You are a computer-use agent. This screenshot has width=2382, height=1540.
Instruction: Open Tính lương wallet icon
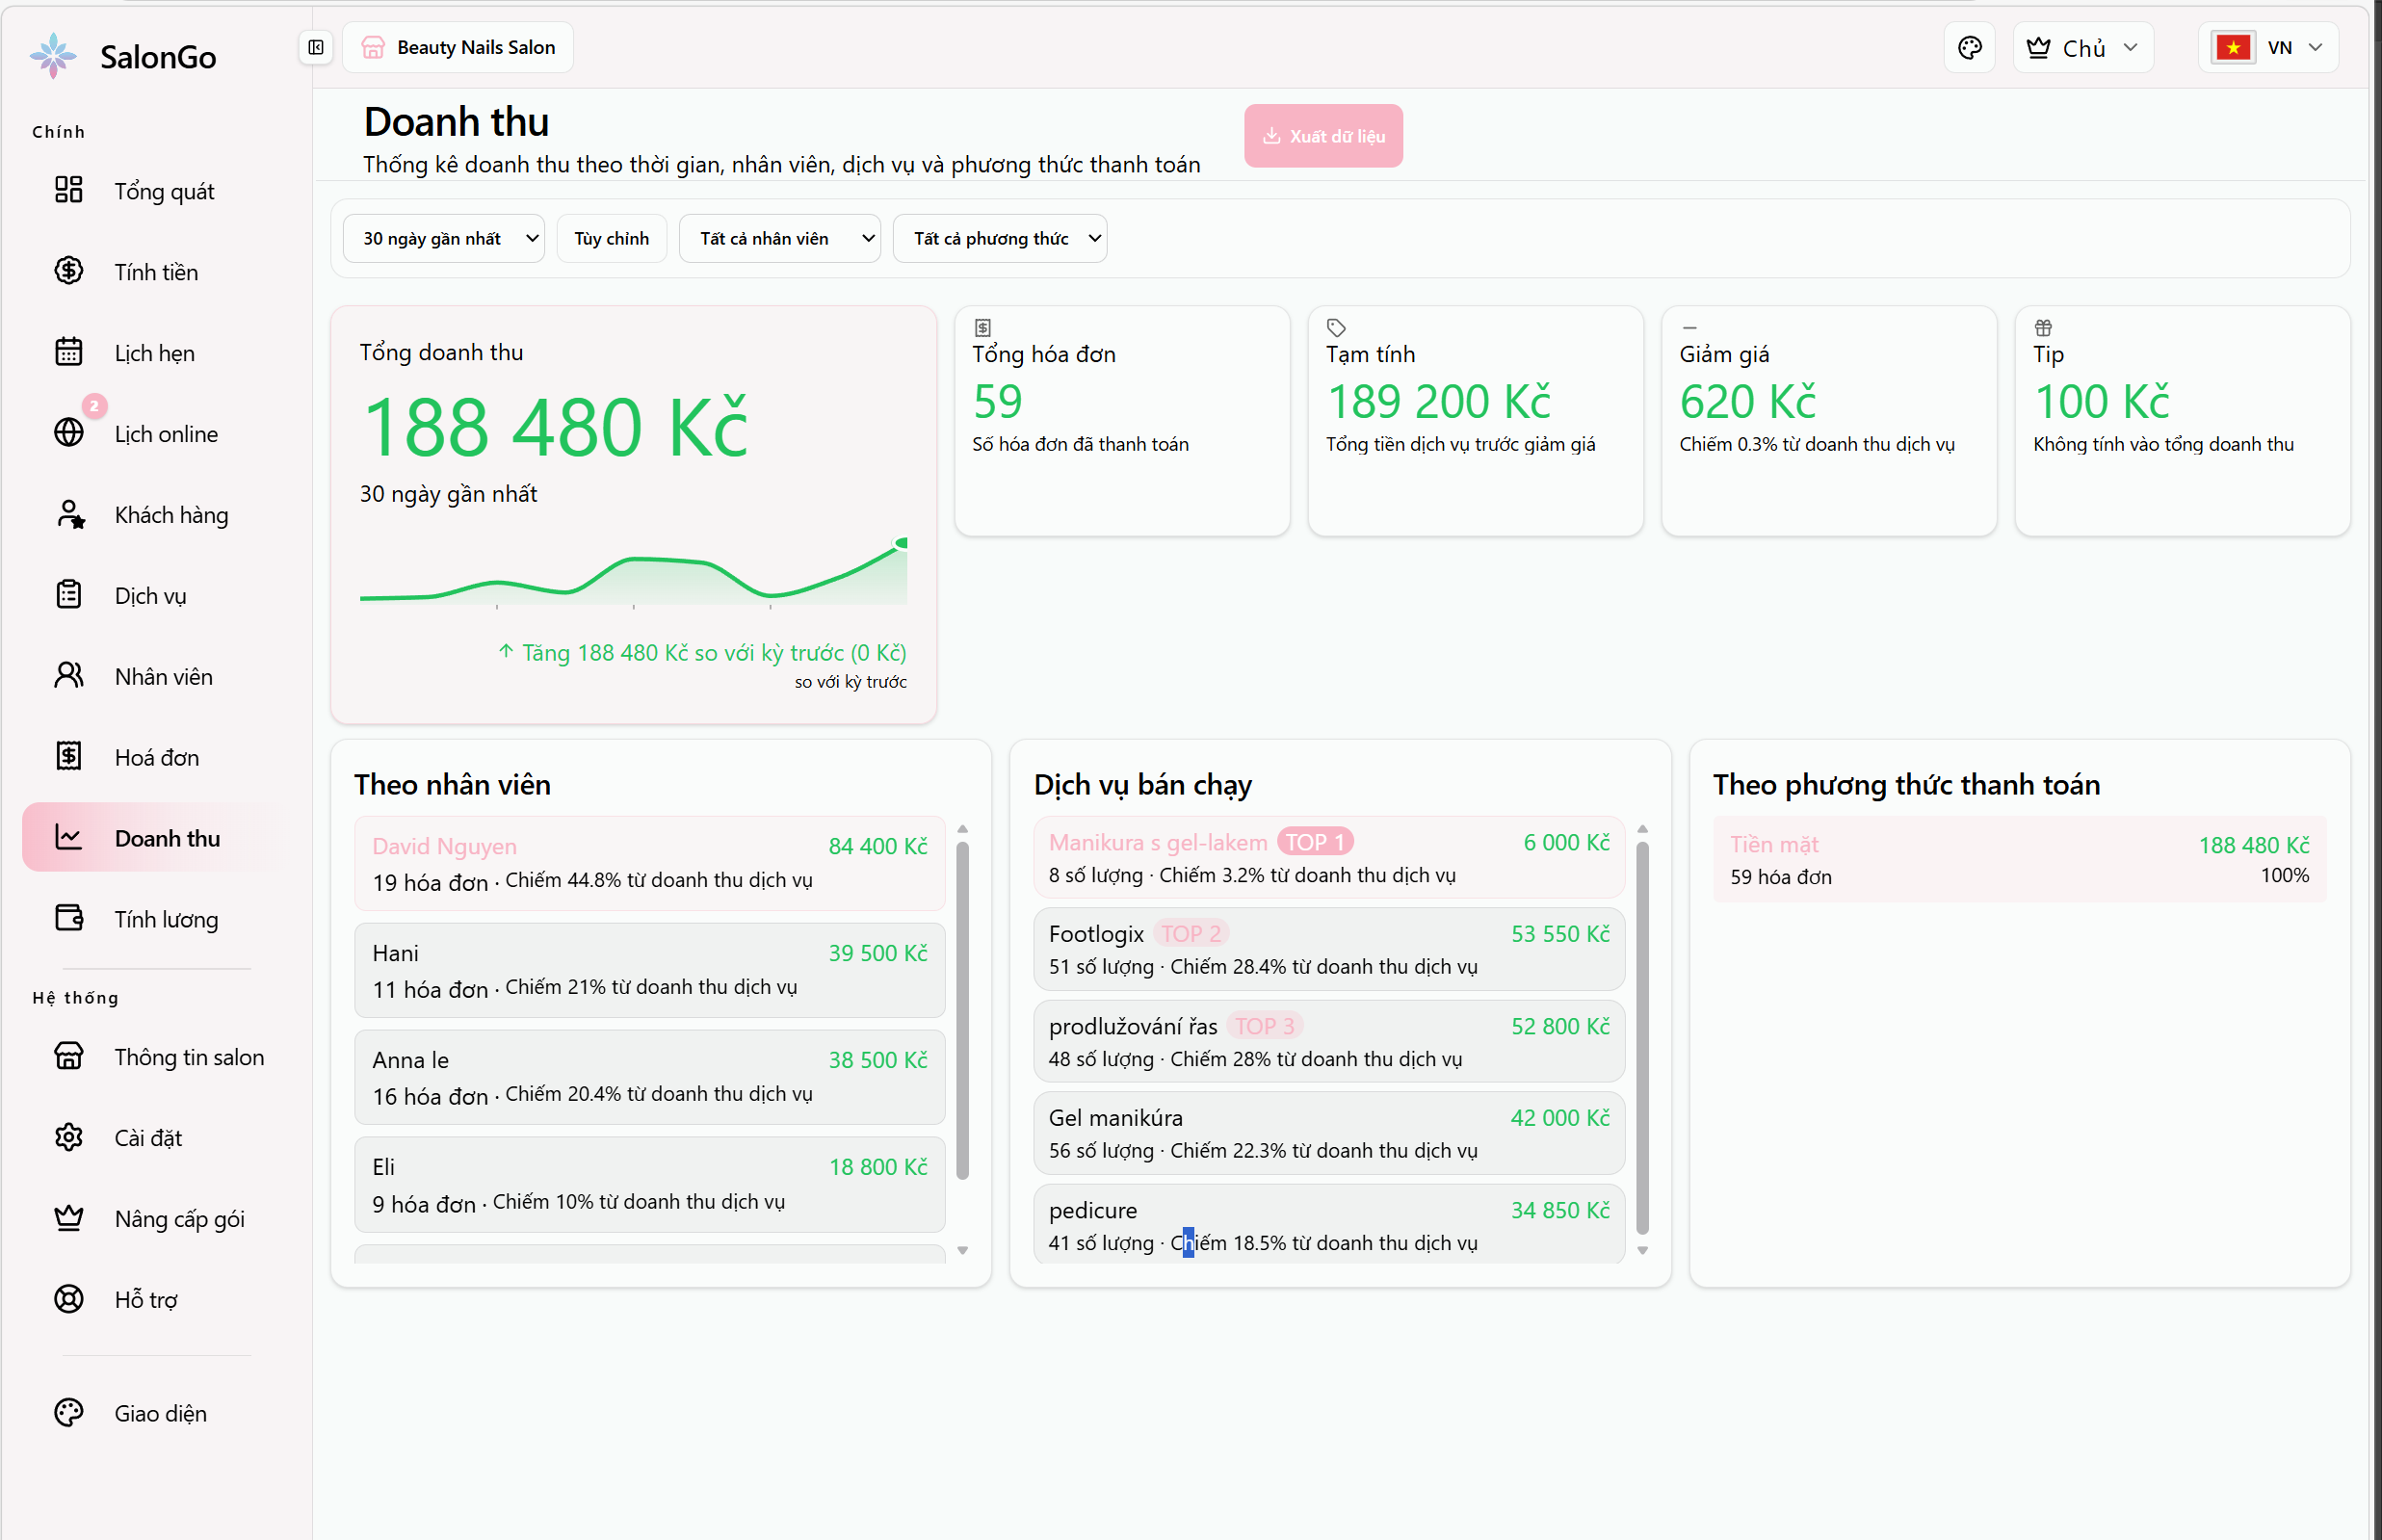[x=69, y=918]
